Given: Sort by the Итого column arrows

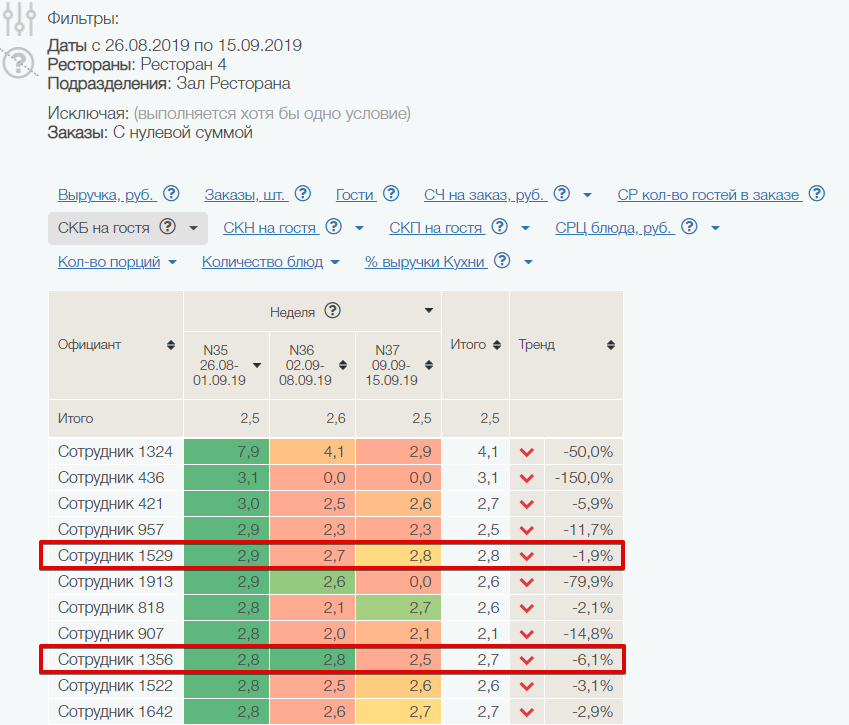Looking at the screenshot, I should tap(496, 345).
